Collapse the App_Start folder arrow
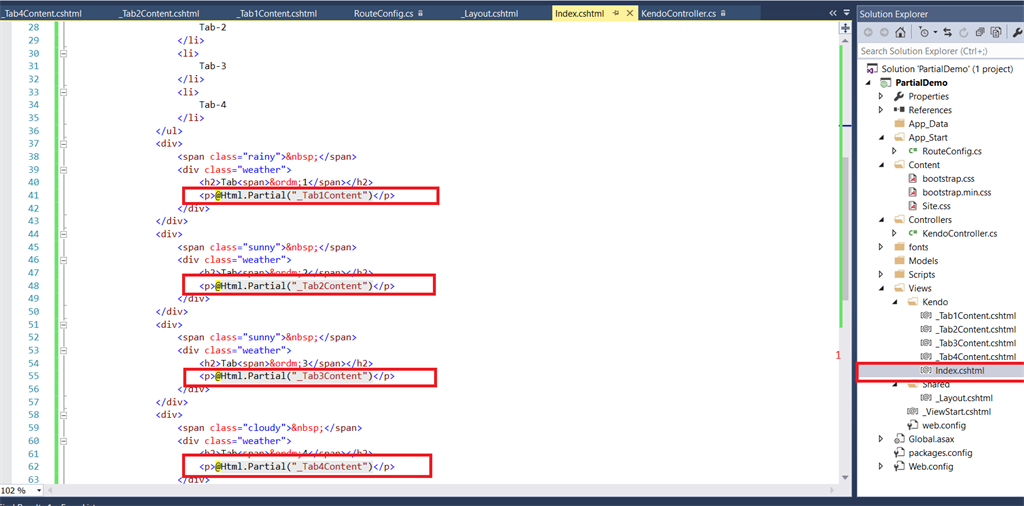 pyautogui.click(x=881, y=138)
